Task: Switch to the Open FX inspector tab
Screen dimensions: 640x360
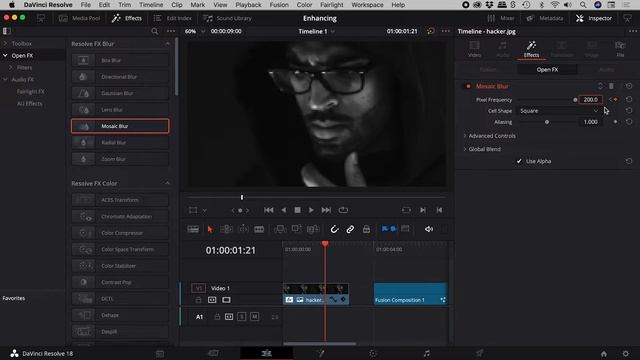Action: tap(547, 70)
